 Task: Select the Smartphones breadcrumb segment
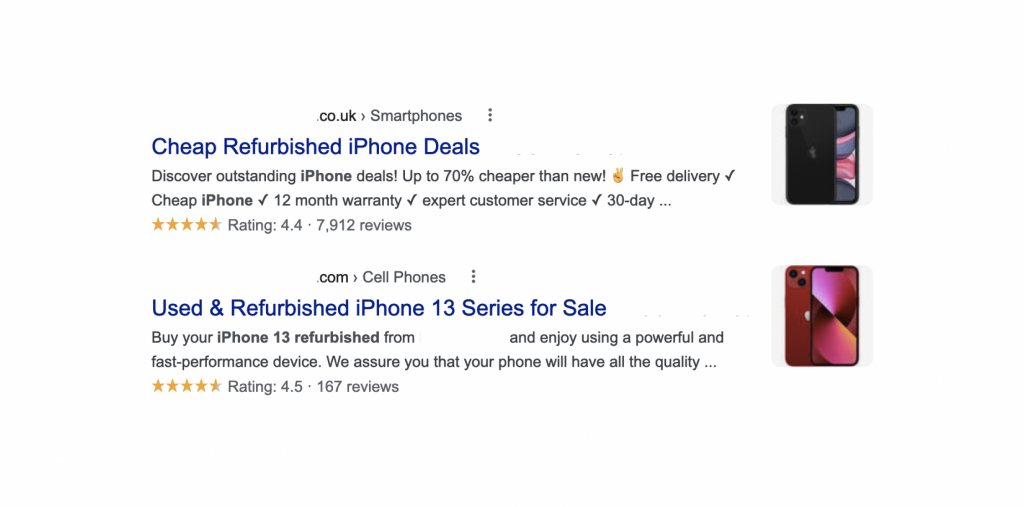[x=416, y=116]
